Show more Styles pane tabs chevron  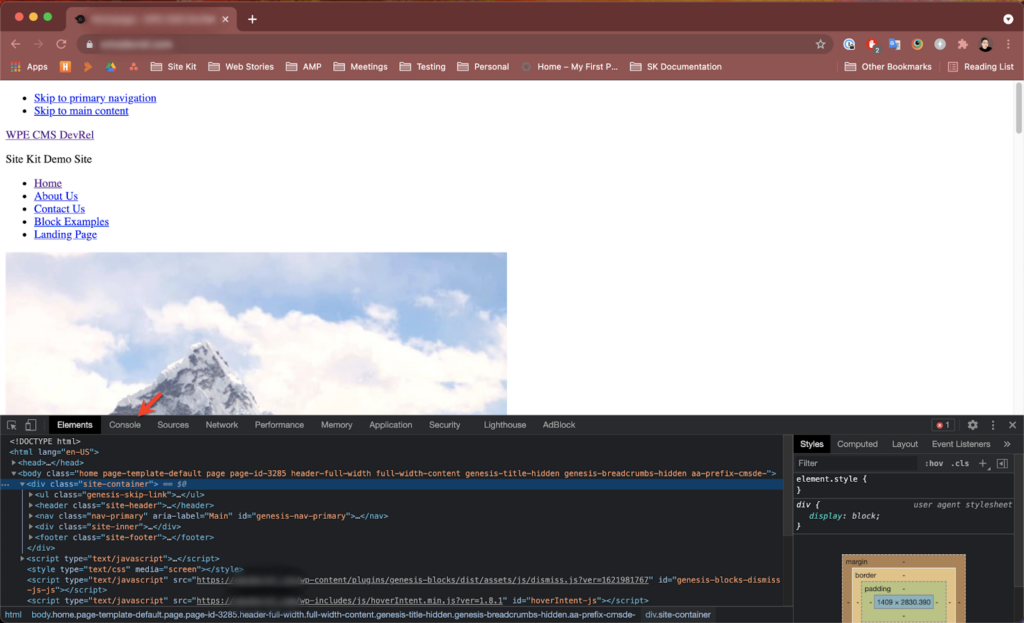1006,444
